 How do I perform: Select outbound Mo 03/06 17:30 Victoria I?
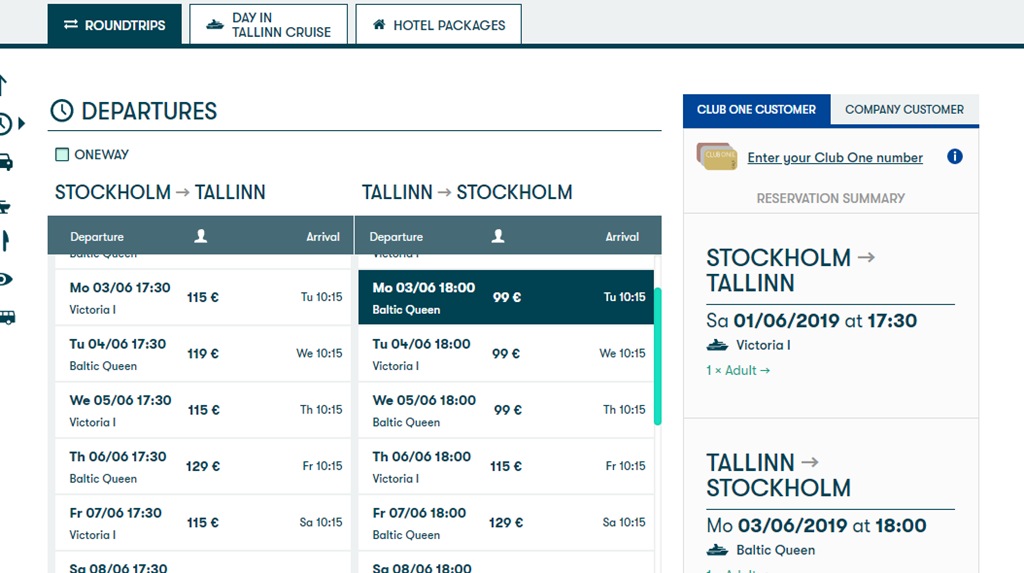pyautogui.click(x=203, y=297)
